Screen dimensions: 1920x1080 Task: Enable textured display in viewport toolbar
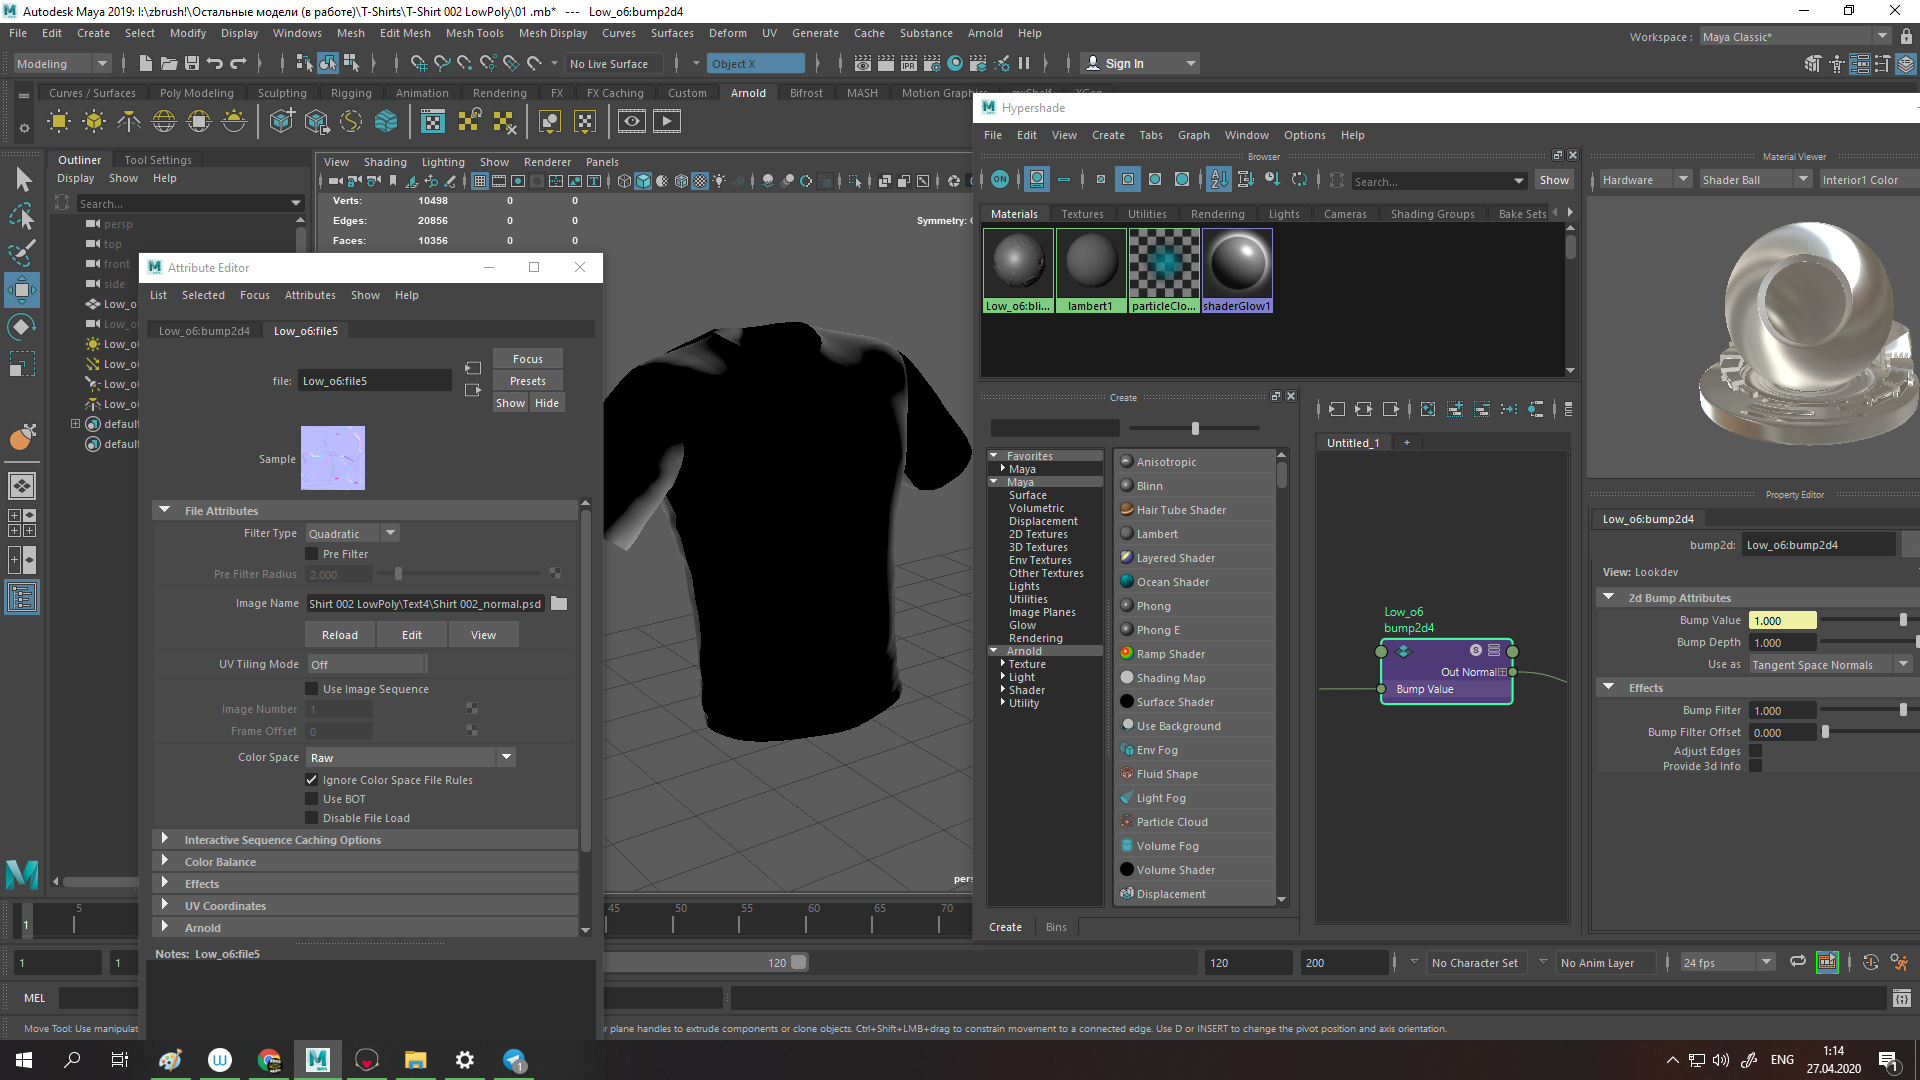click(x=700, y=181)
